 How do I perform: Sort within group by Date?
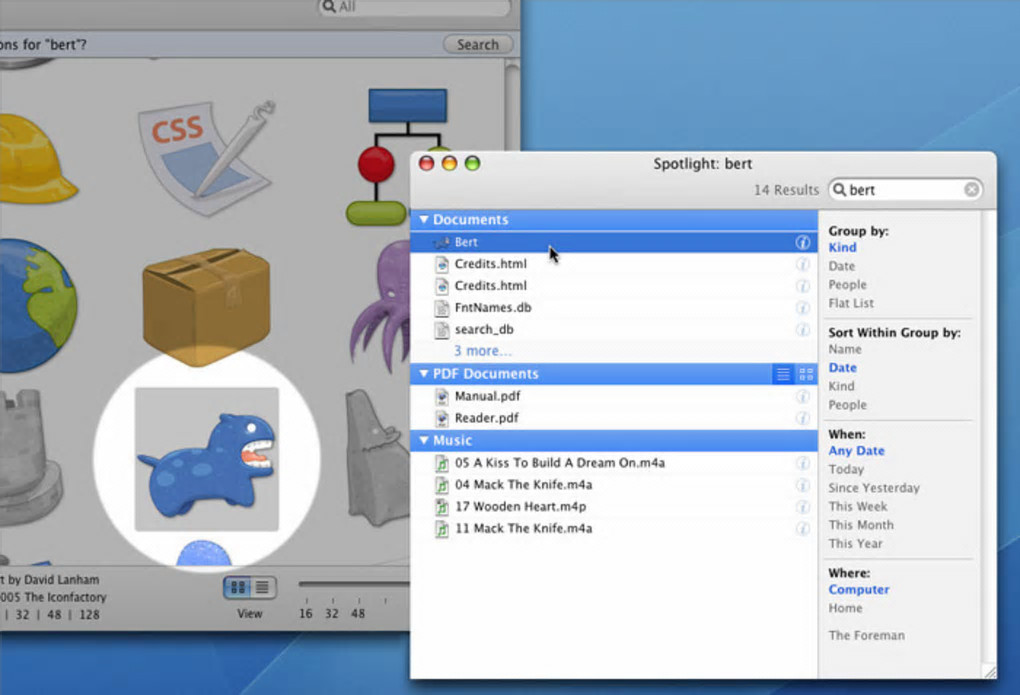tap(842, 368)
